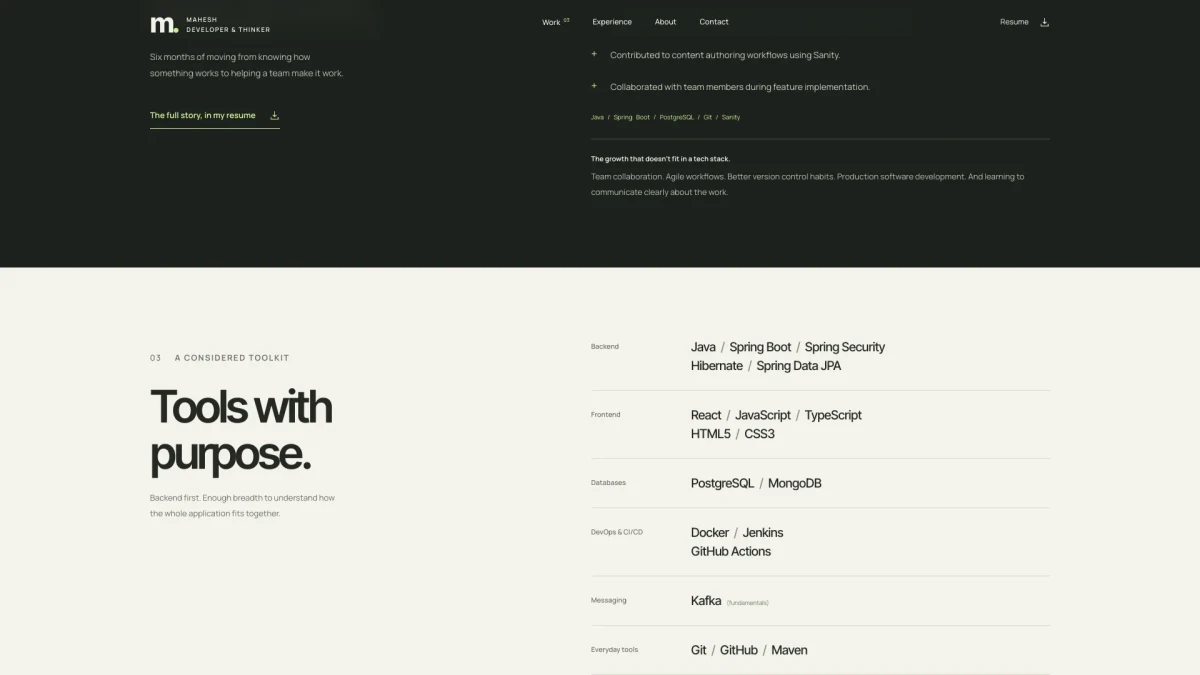Click the 'Tools with purpose.' heading
The width and height of the screenshot is (1200, 675).
(241, 430)
